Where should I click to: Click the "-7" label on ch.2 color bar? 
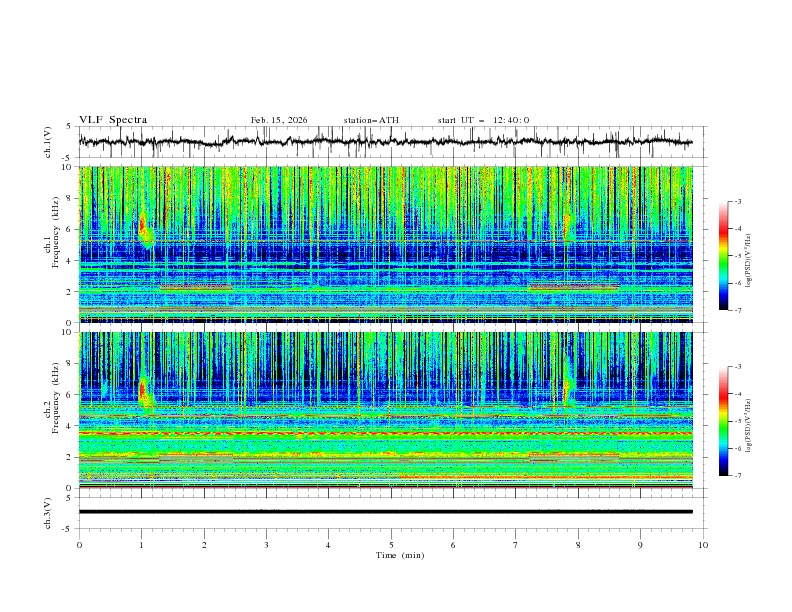[737, 476]
